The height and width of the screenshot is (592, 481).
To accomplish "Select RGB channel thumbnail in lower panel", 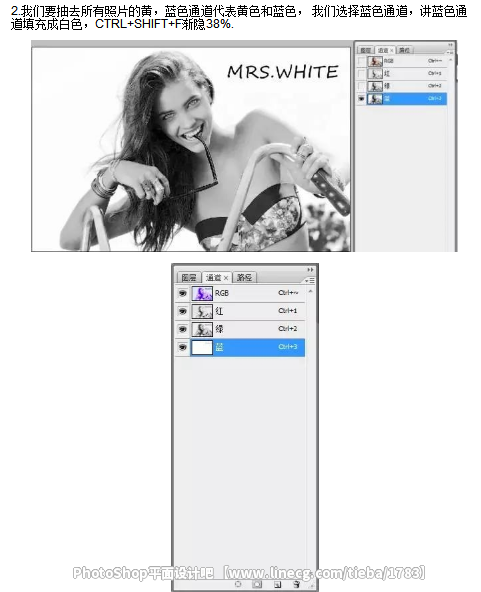I will click(202, 293).
